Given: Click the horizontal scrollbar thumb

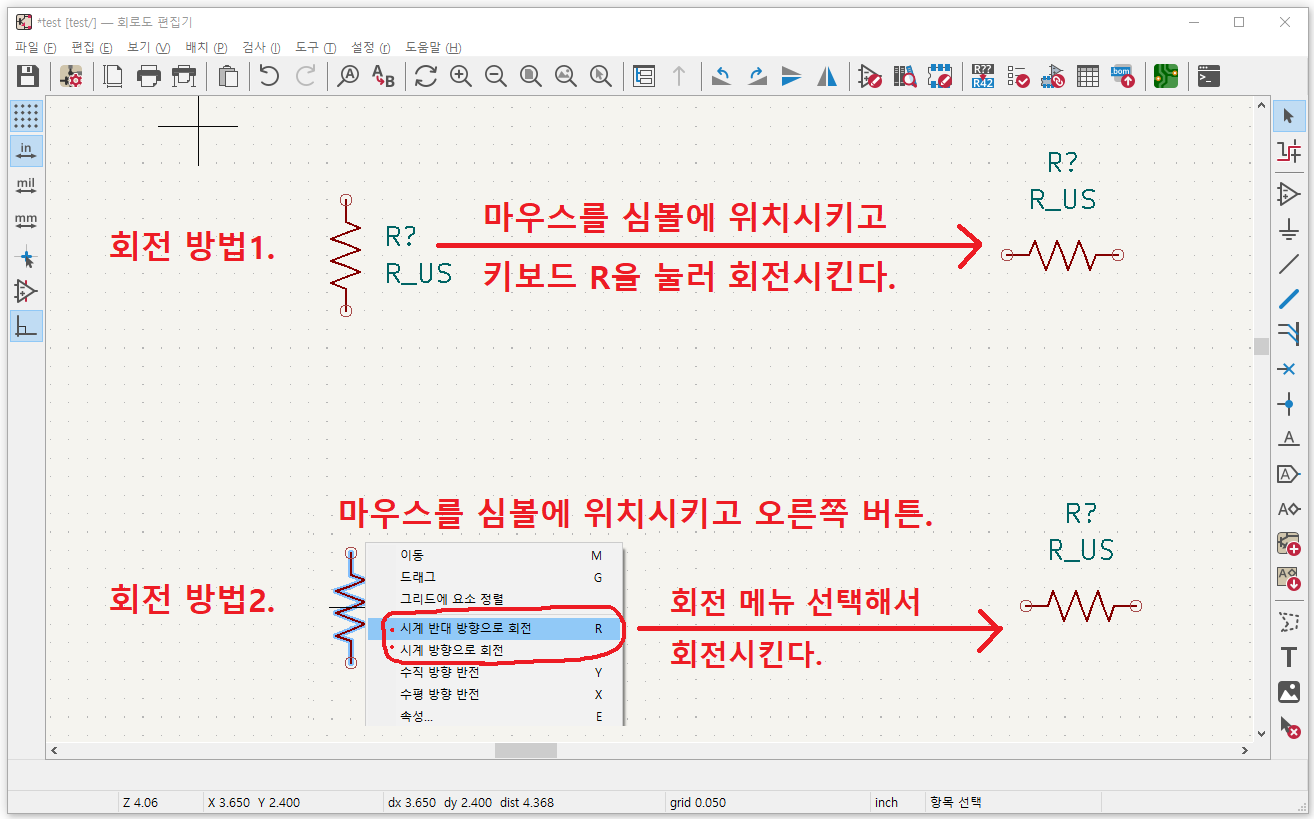Looking at the screenshot, I should pos(526,750).
